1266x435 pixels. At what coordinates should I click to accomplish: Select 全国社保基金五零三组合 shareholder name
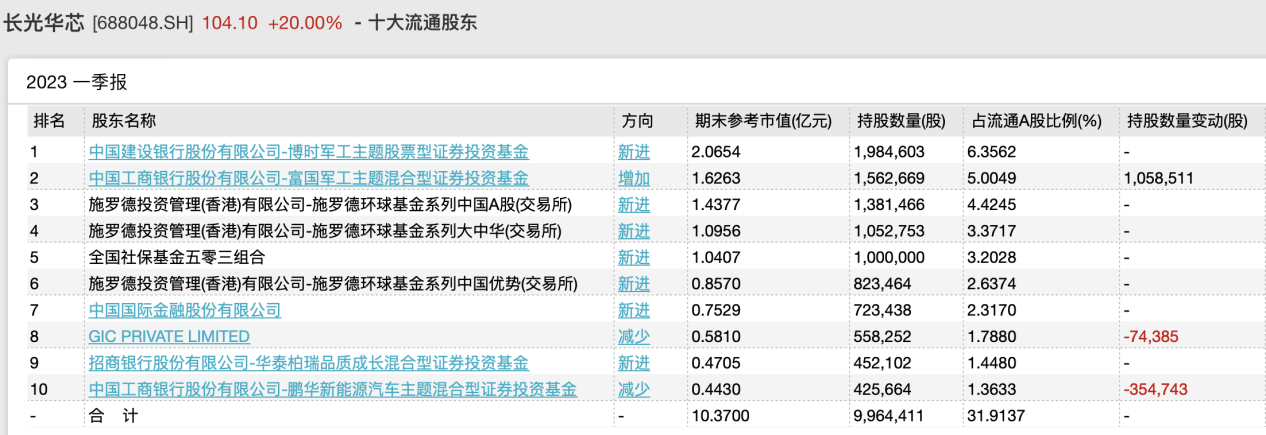[177, 257]
